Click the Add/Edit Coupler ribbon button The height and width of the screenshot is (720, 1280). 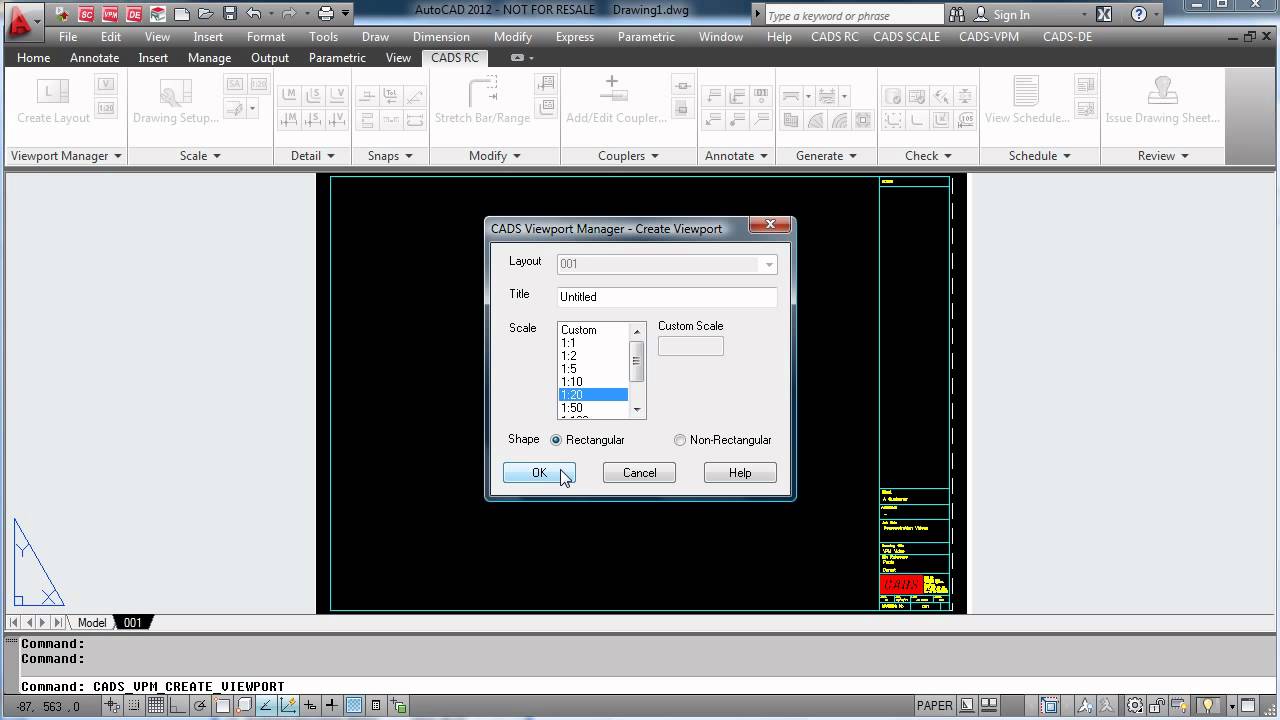pos(615,101)
